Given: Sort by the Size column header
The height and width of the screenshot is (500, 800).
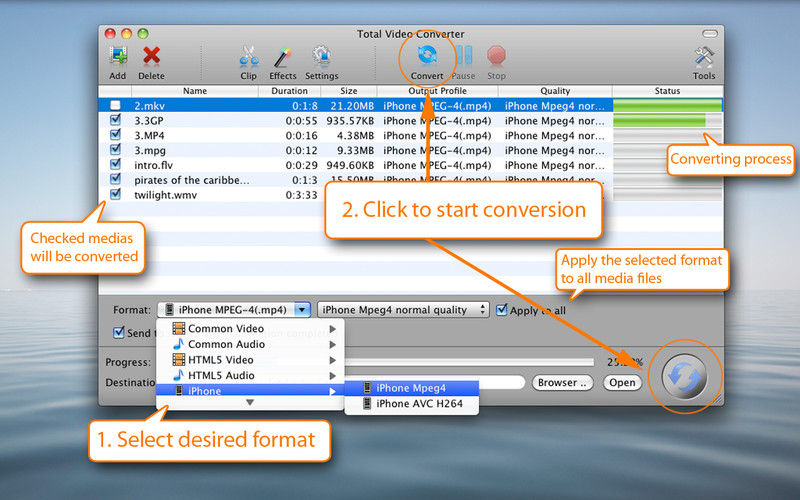Looking at the screenshot, I should click(348, 91).
